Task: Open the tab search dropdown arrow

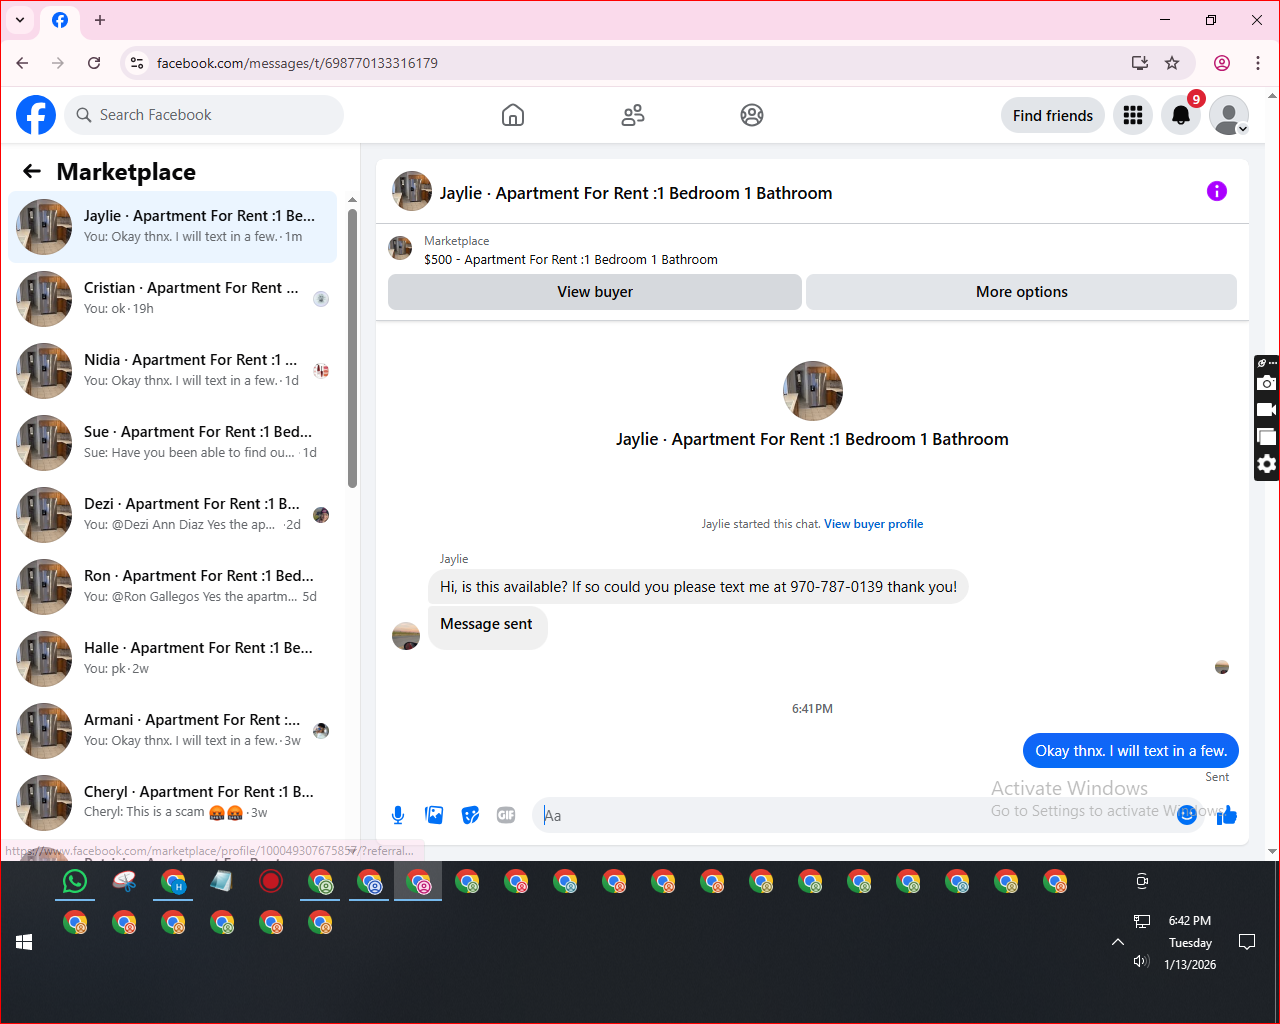Action: pos(20,20)
